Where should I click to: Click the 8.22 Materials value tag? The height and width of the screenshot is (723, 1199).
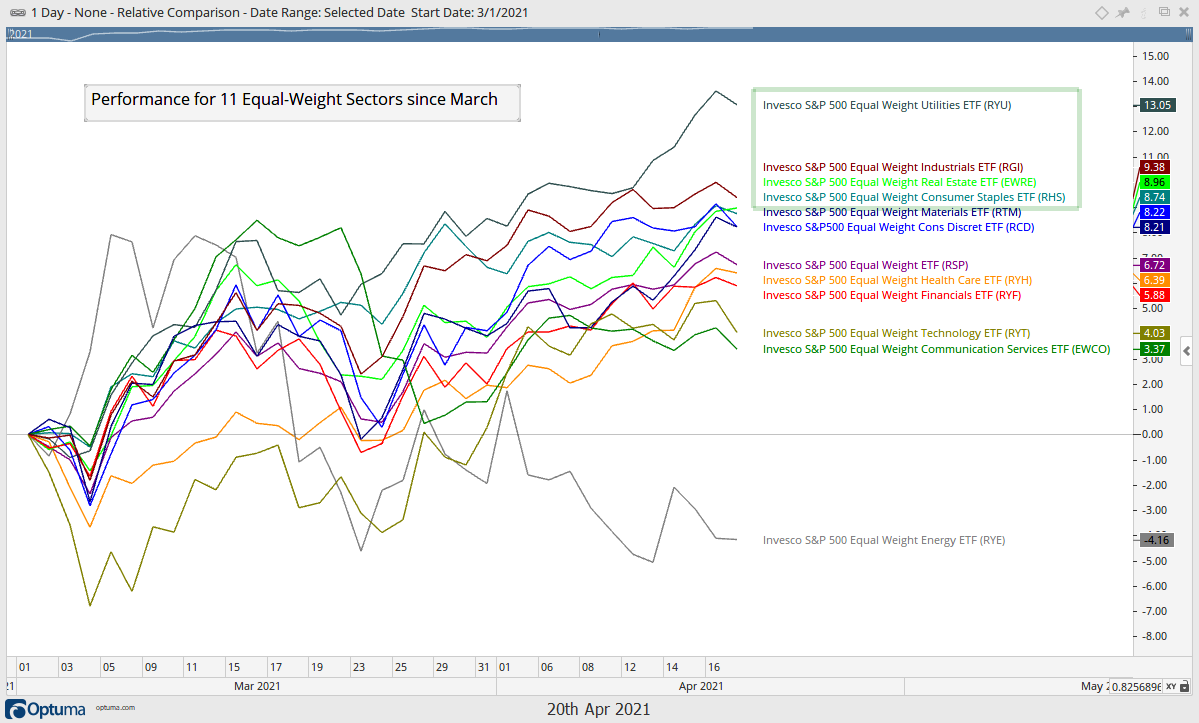[x=1154, y=212]
